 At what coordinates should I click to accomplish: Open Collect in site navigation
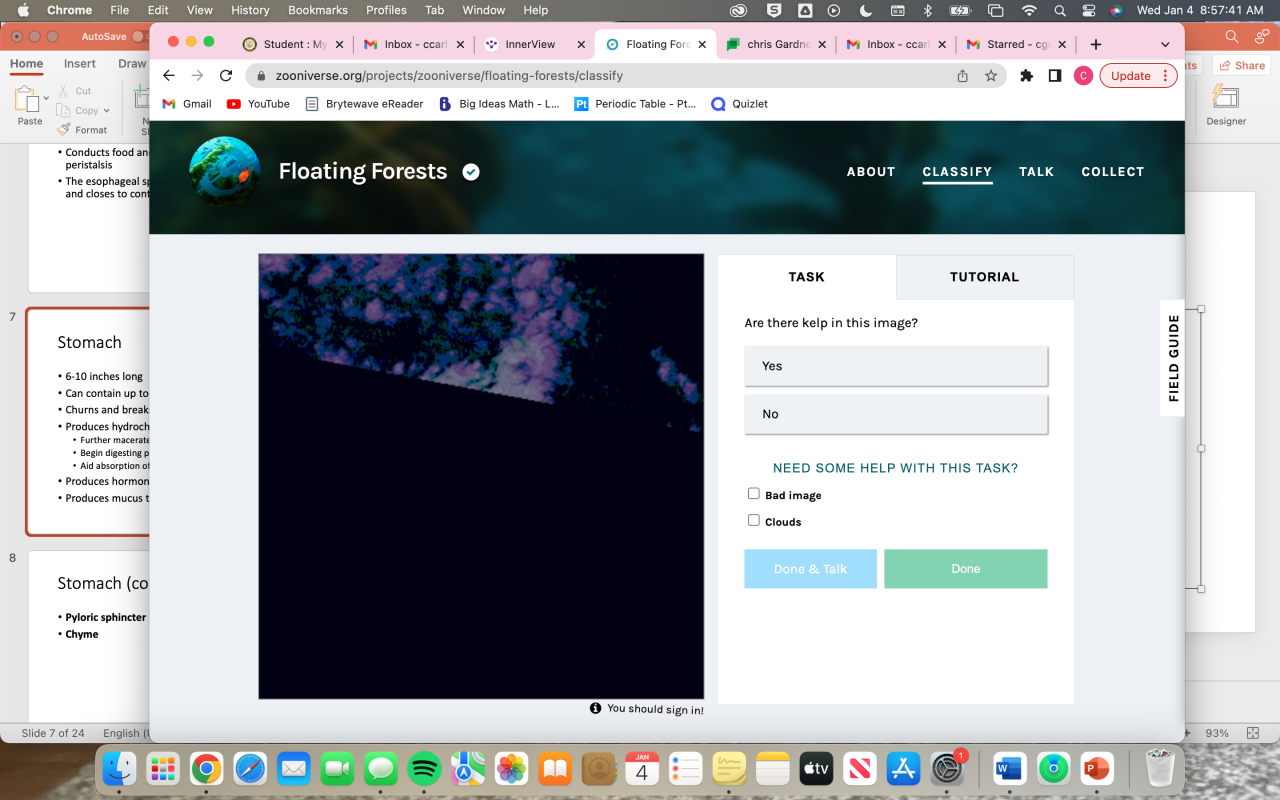point(1113,172)
